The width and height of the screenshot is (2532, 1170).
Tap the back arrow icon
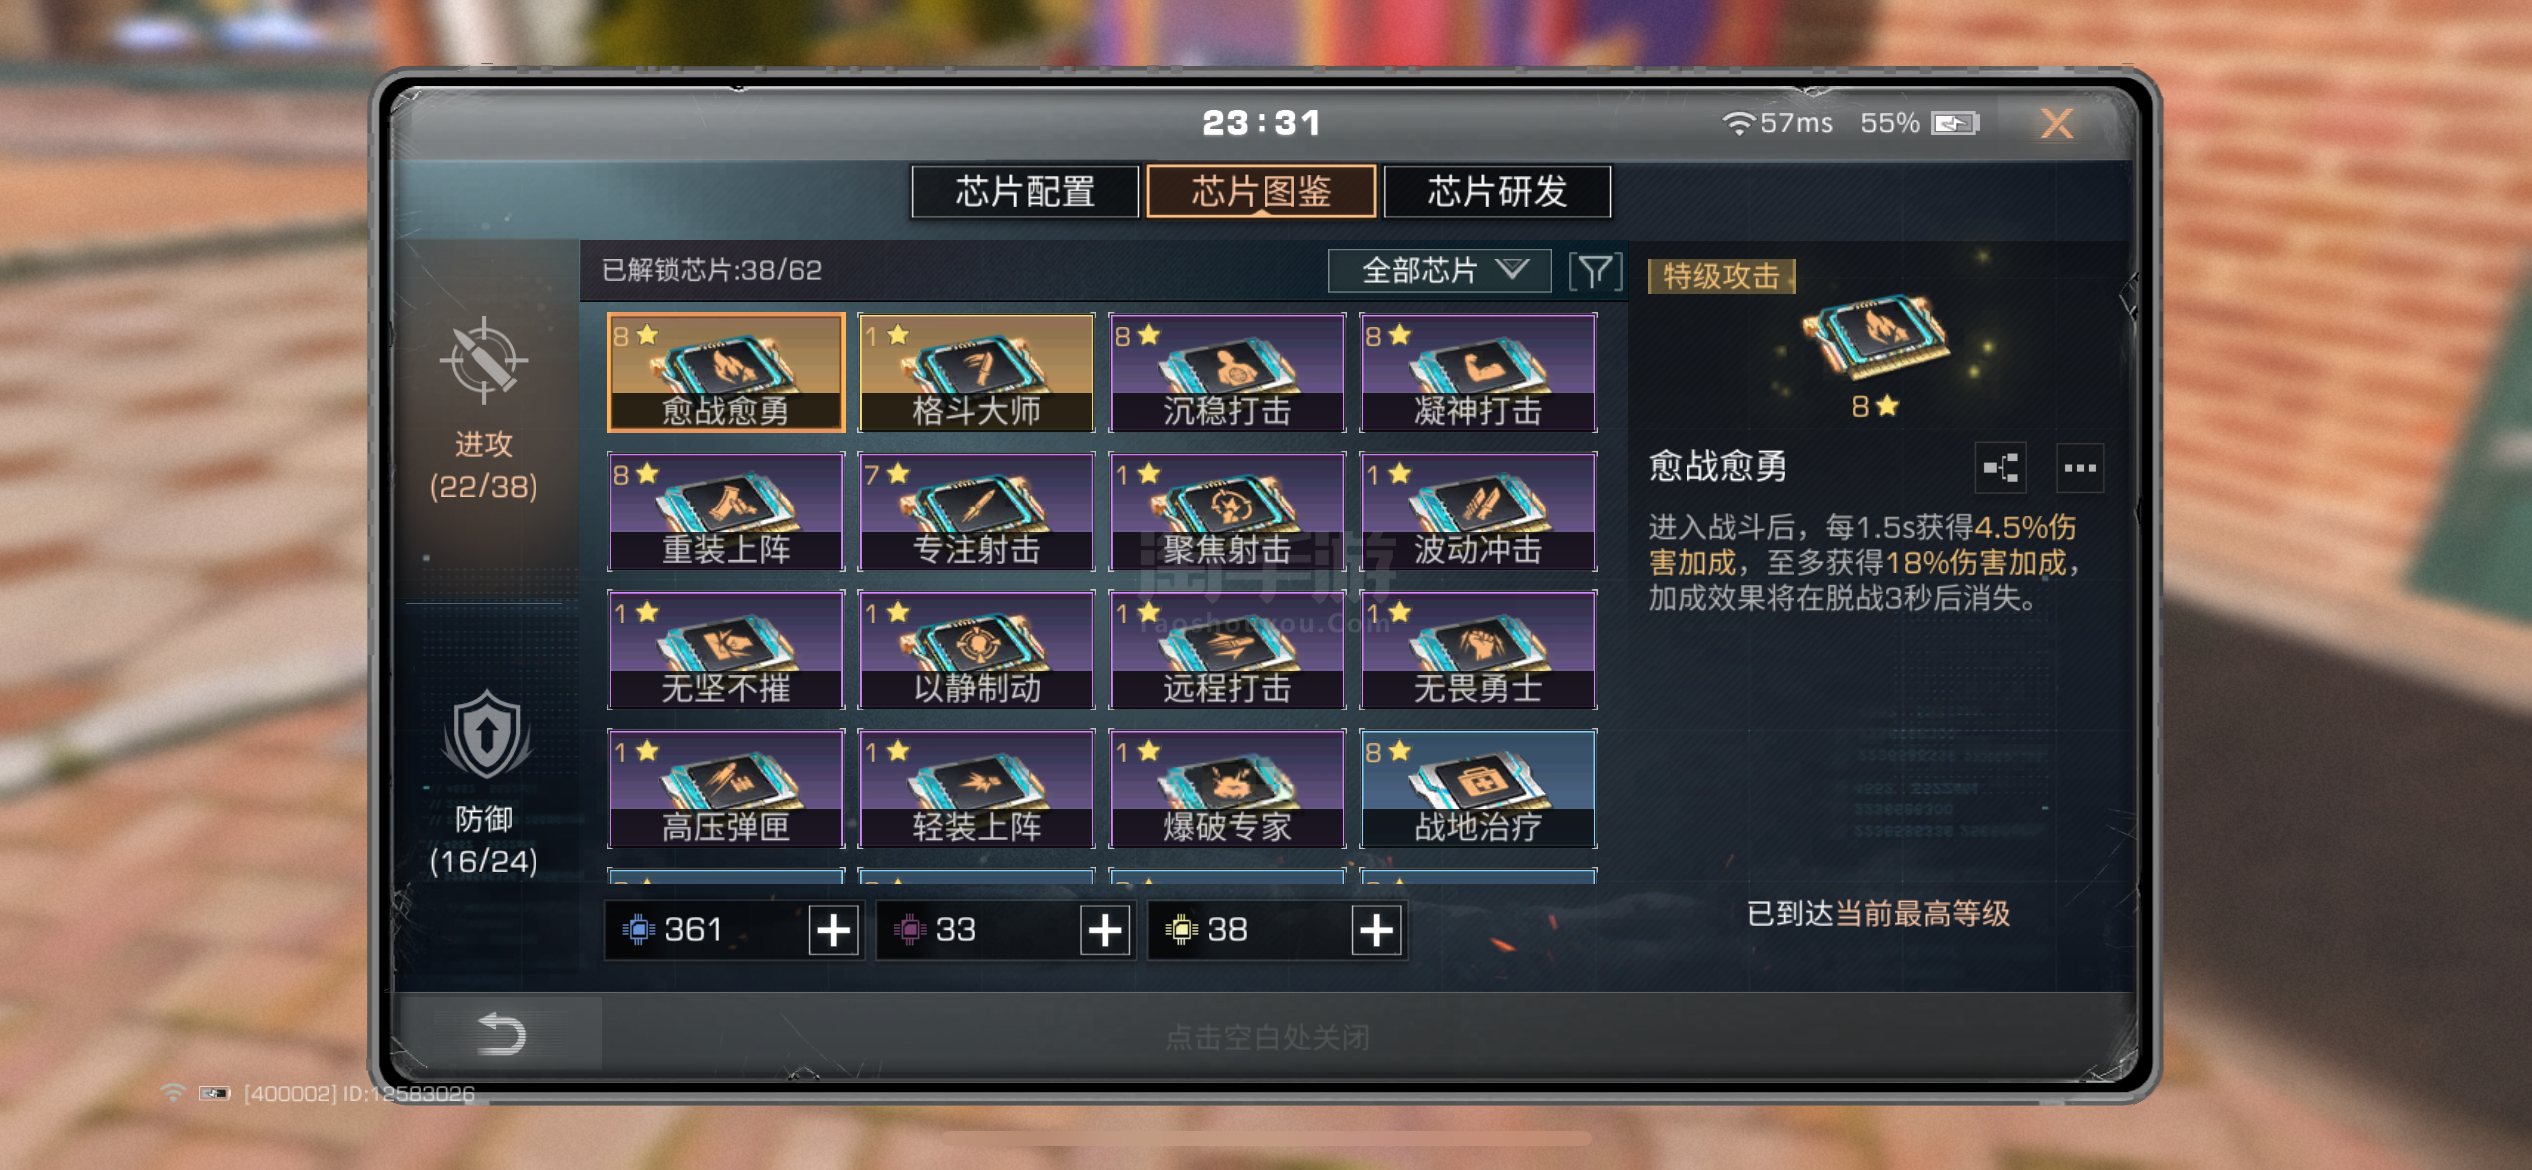point(501,1034)
